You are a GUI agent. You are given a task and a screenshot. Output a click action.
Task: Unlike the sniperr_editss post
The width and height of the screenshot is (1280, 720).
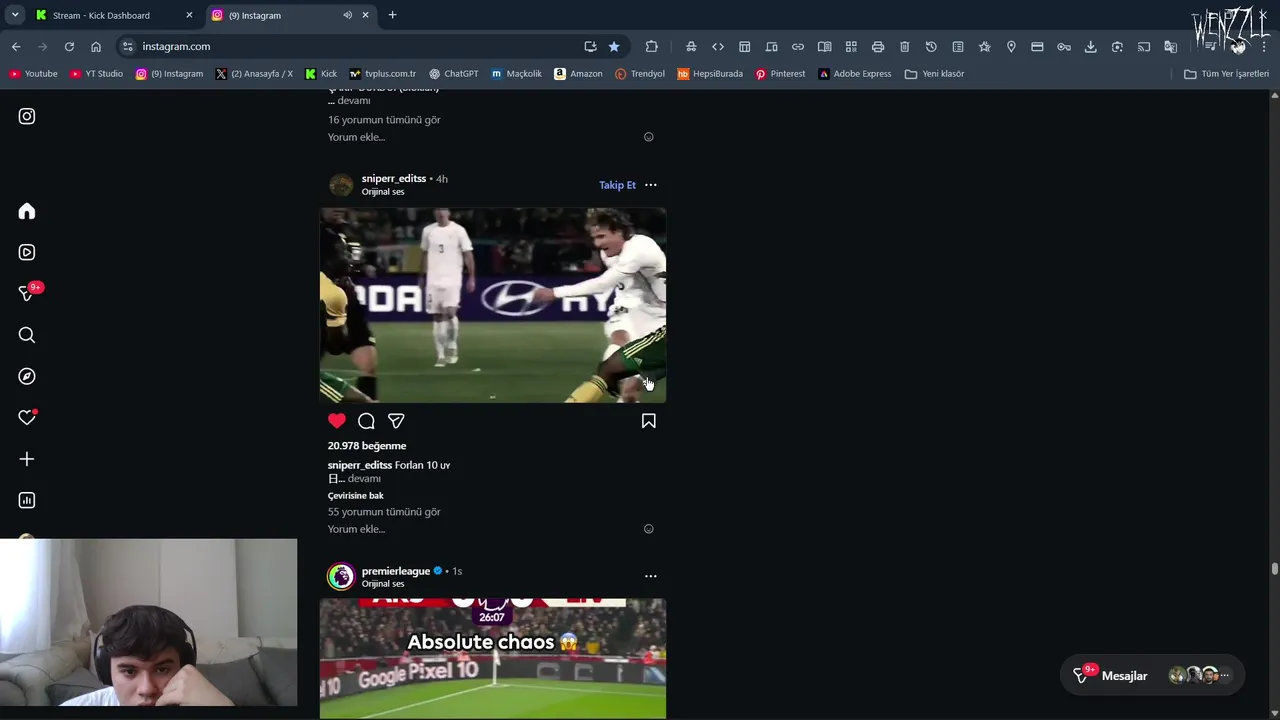pos(337,421)
